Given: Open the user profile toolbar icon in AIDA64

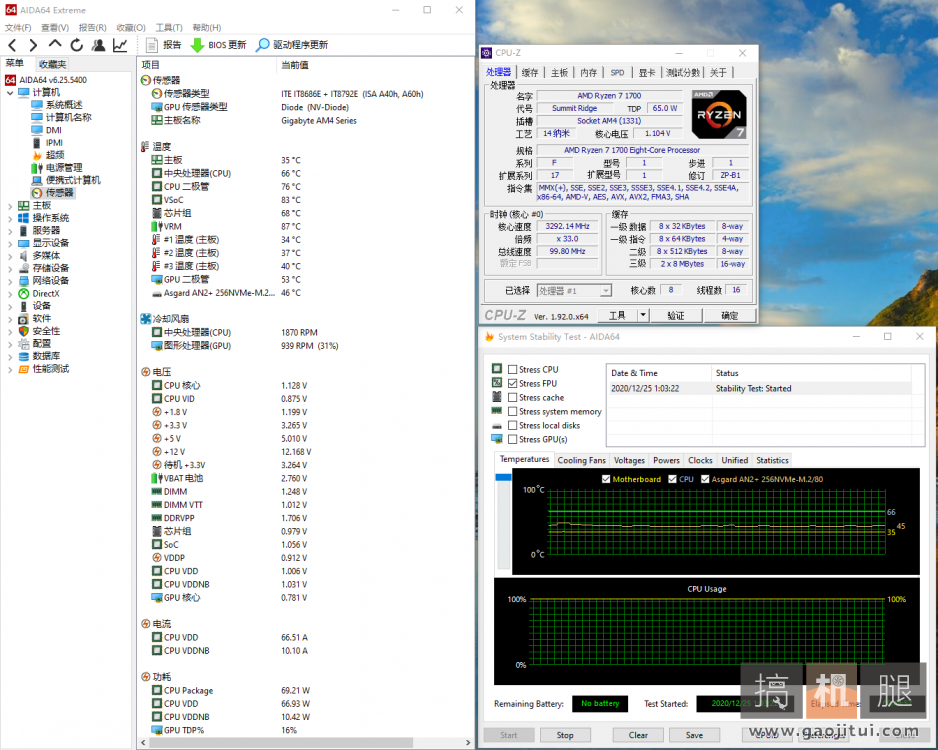Looking at the screenshot, I should (x=99, y=45).
